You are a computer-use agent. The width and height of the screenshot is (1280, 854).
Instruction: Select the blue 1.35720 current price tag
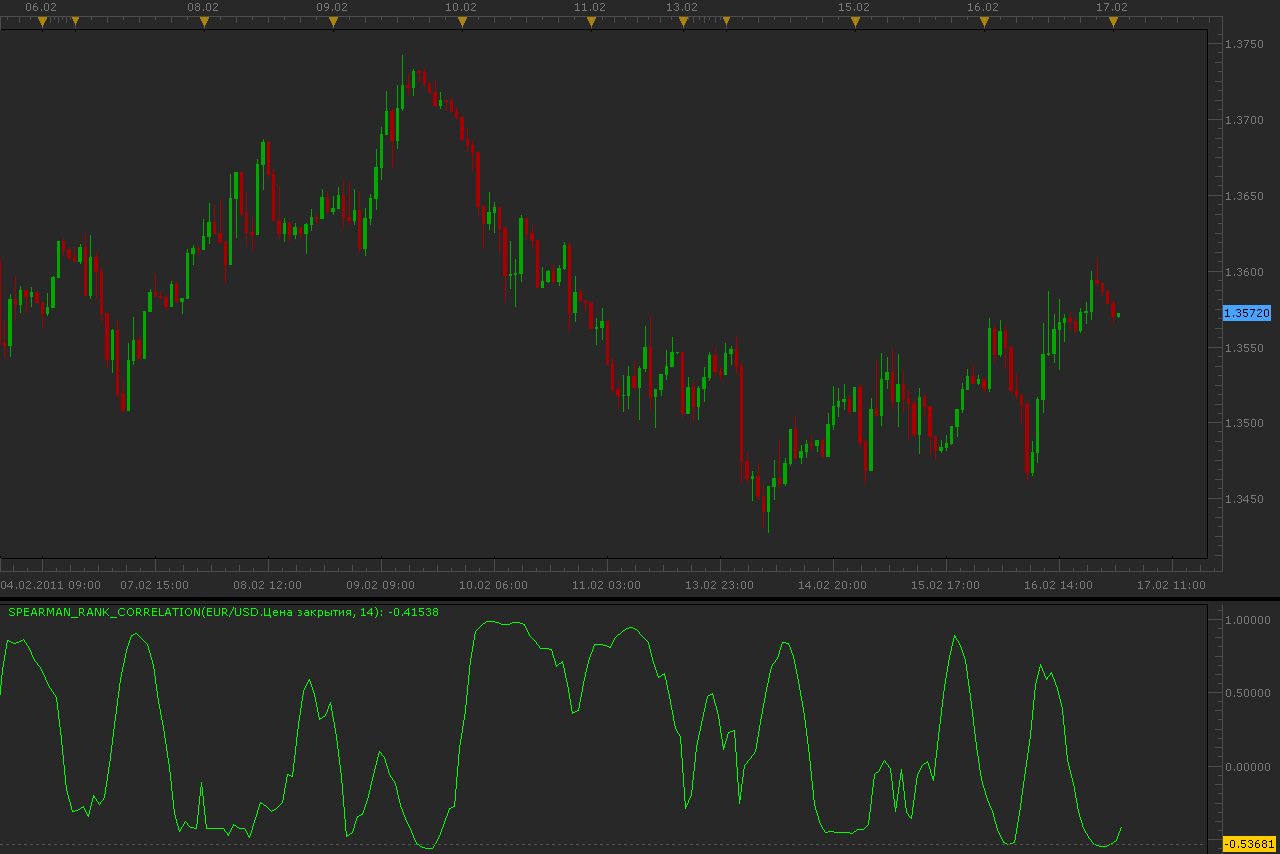click(1247, 313)
